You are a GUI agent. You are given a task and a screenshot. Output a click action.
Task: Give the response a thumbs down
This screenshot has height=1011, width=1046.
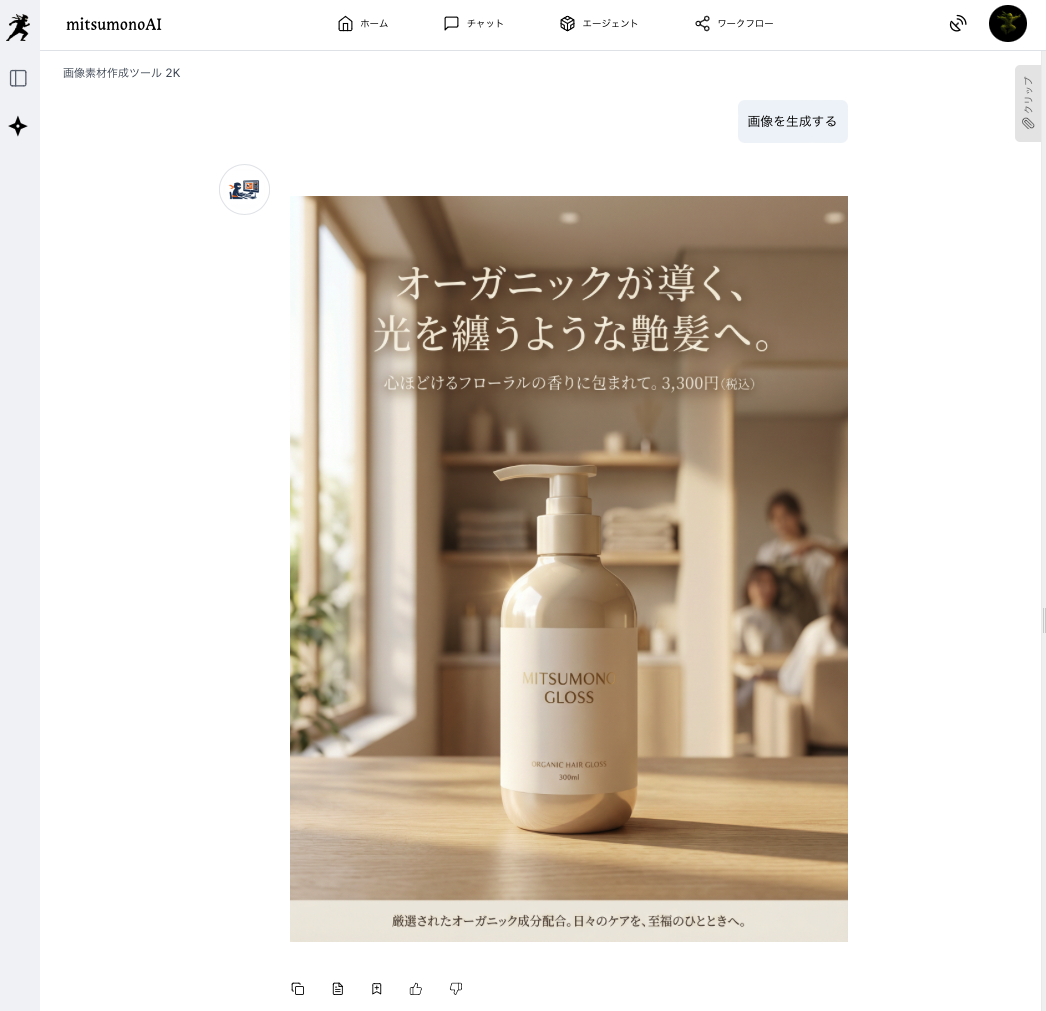pos(456,989)
